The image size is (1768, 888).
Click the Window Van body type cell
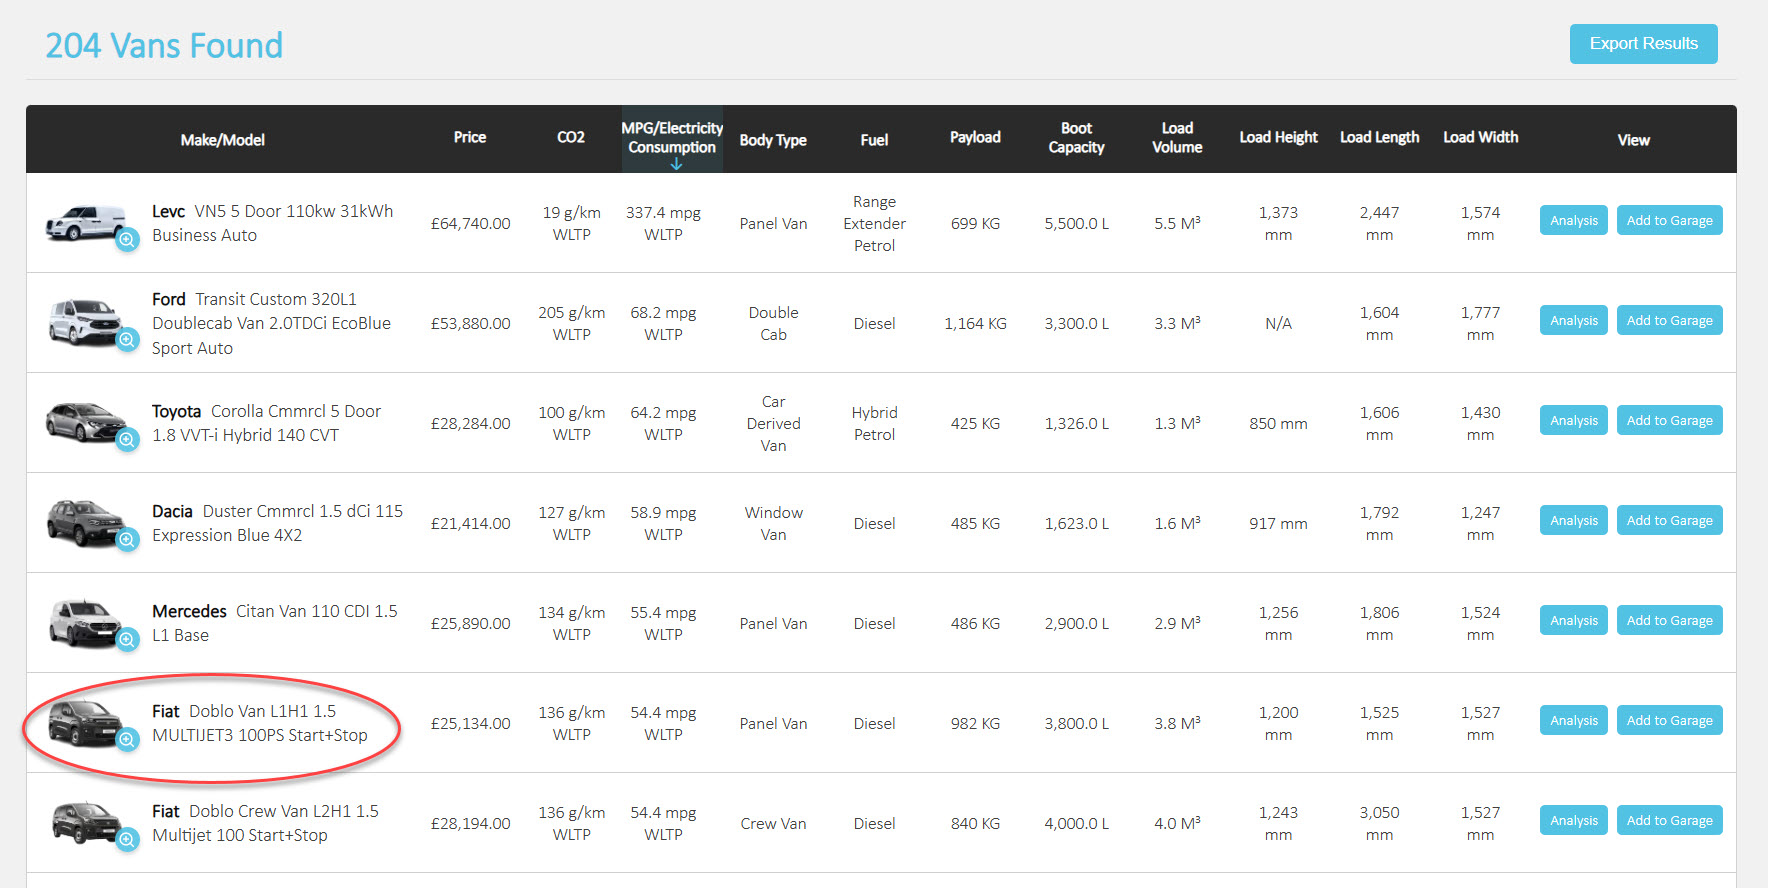click(x=773, y=523)
